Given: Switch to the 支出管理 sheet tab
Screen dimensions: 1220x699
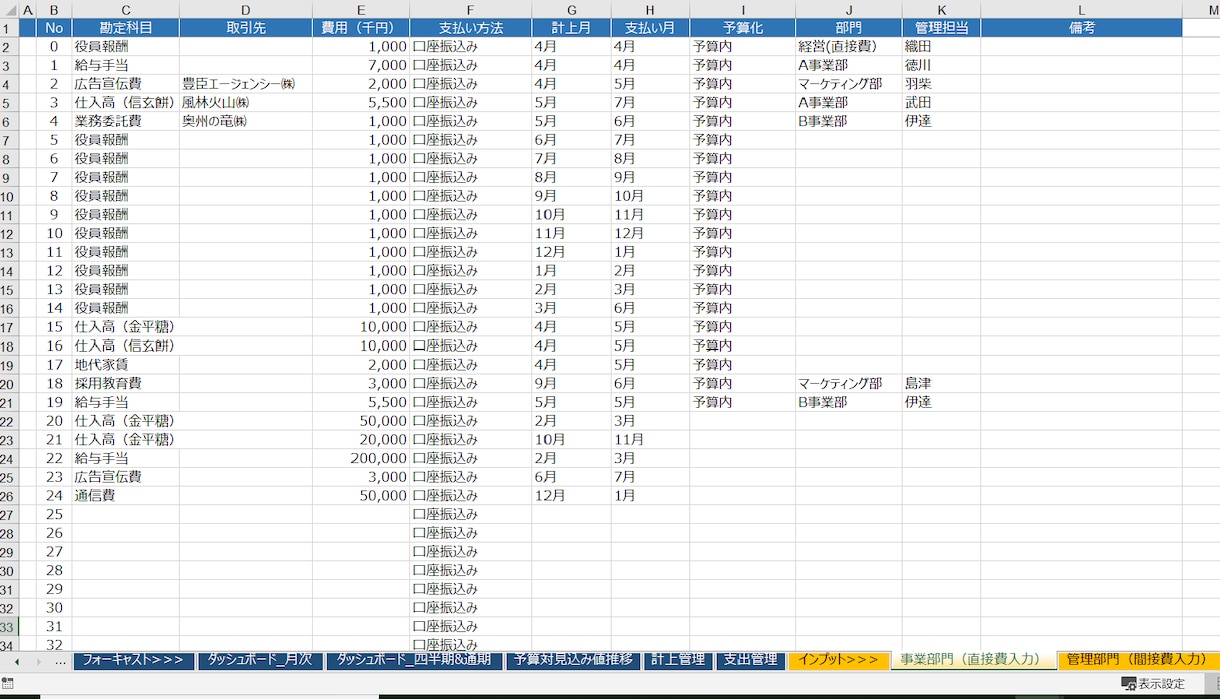Looking at the screenshot, I should pyautogui.click(x=750, y=660).
